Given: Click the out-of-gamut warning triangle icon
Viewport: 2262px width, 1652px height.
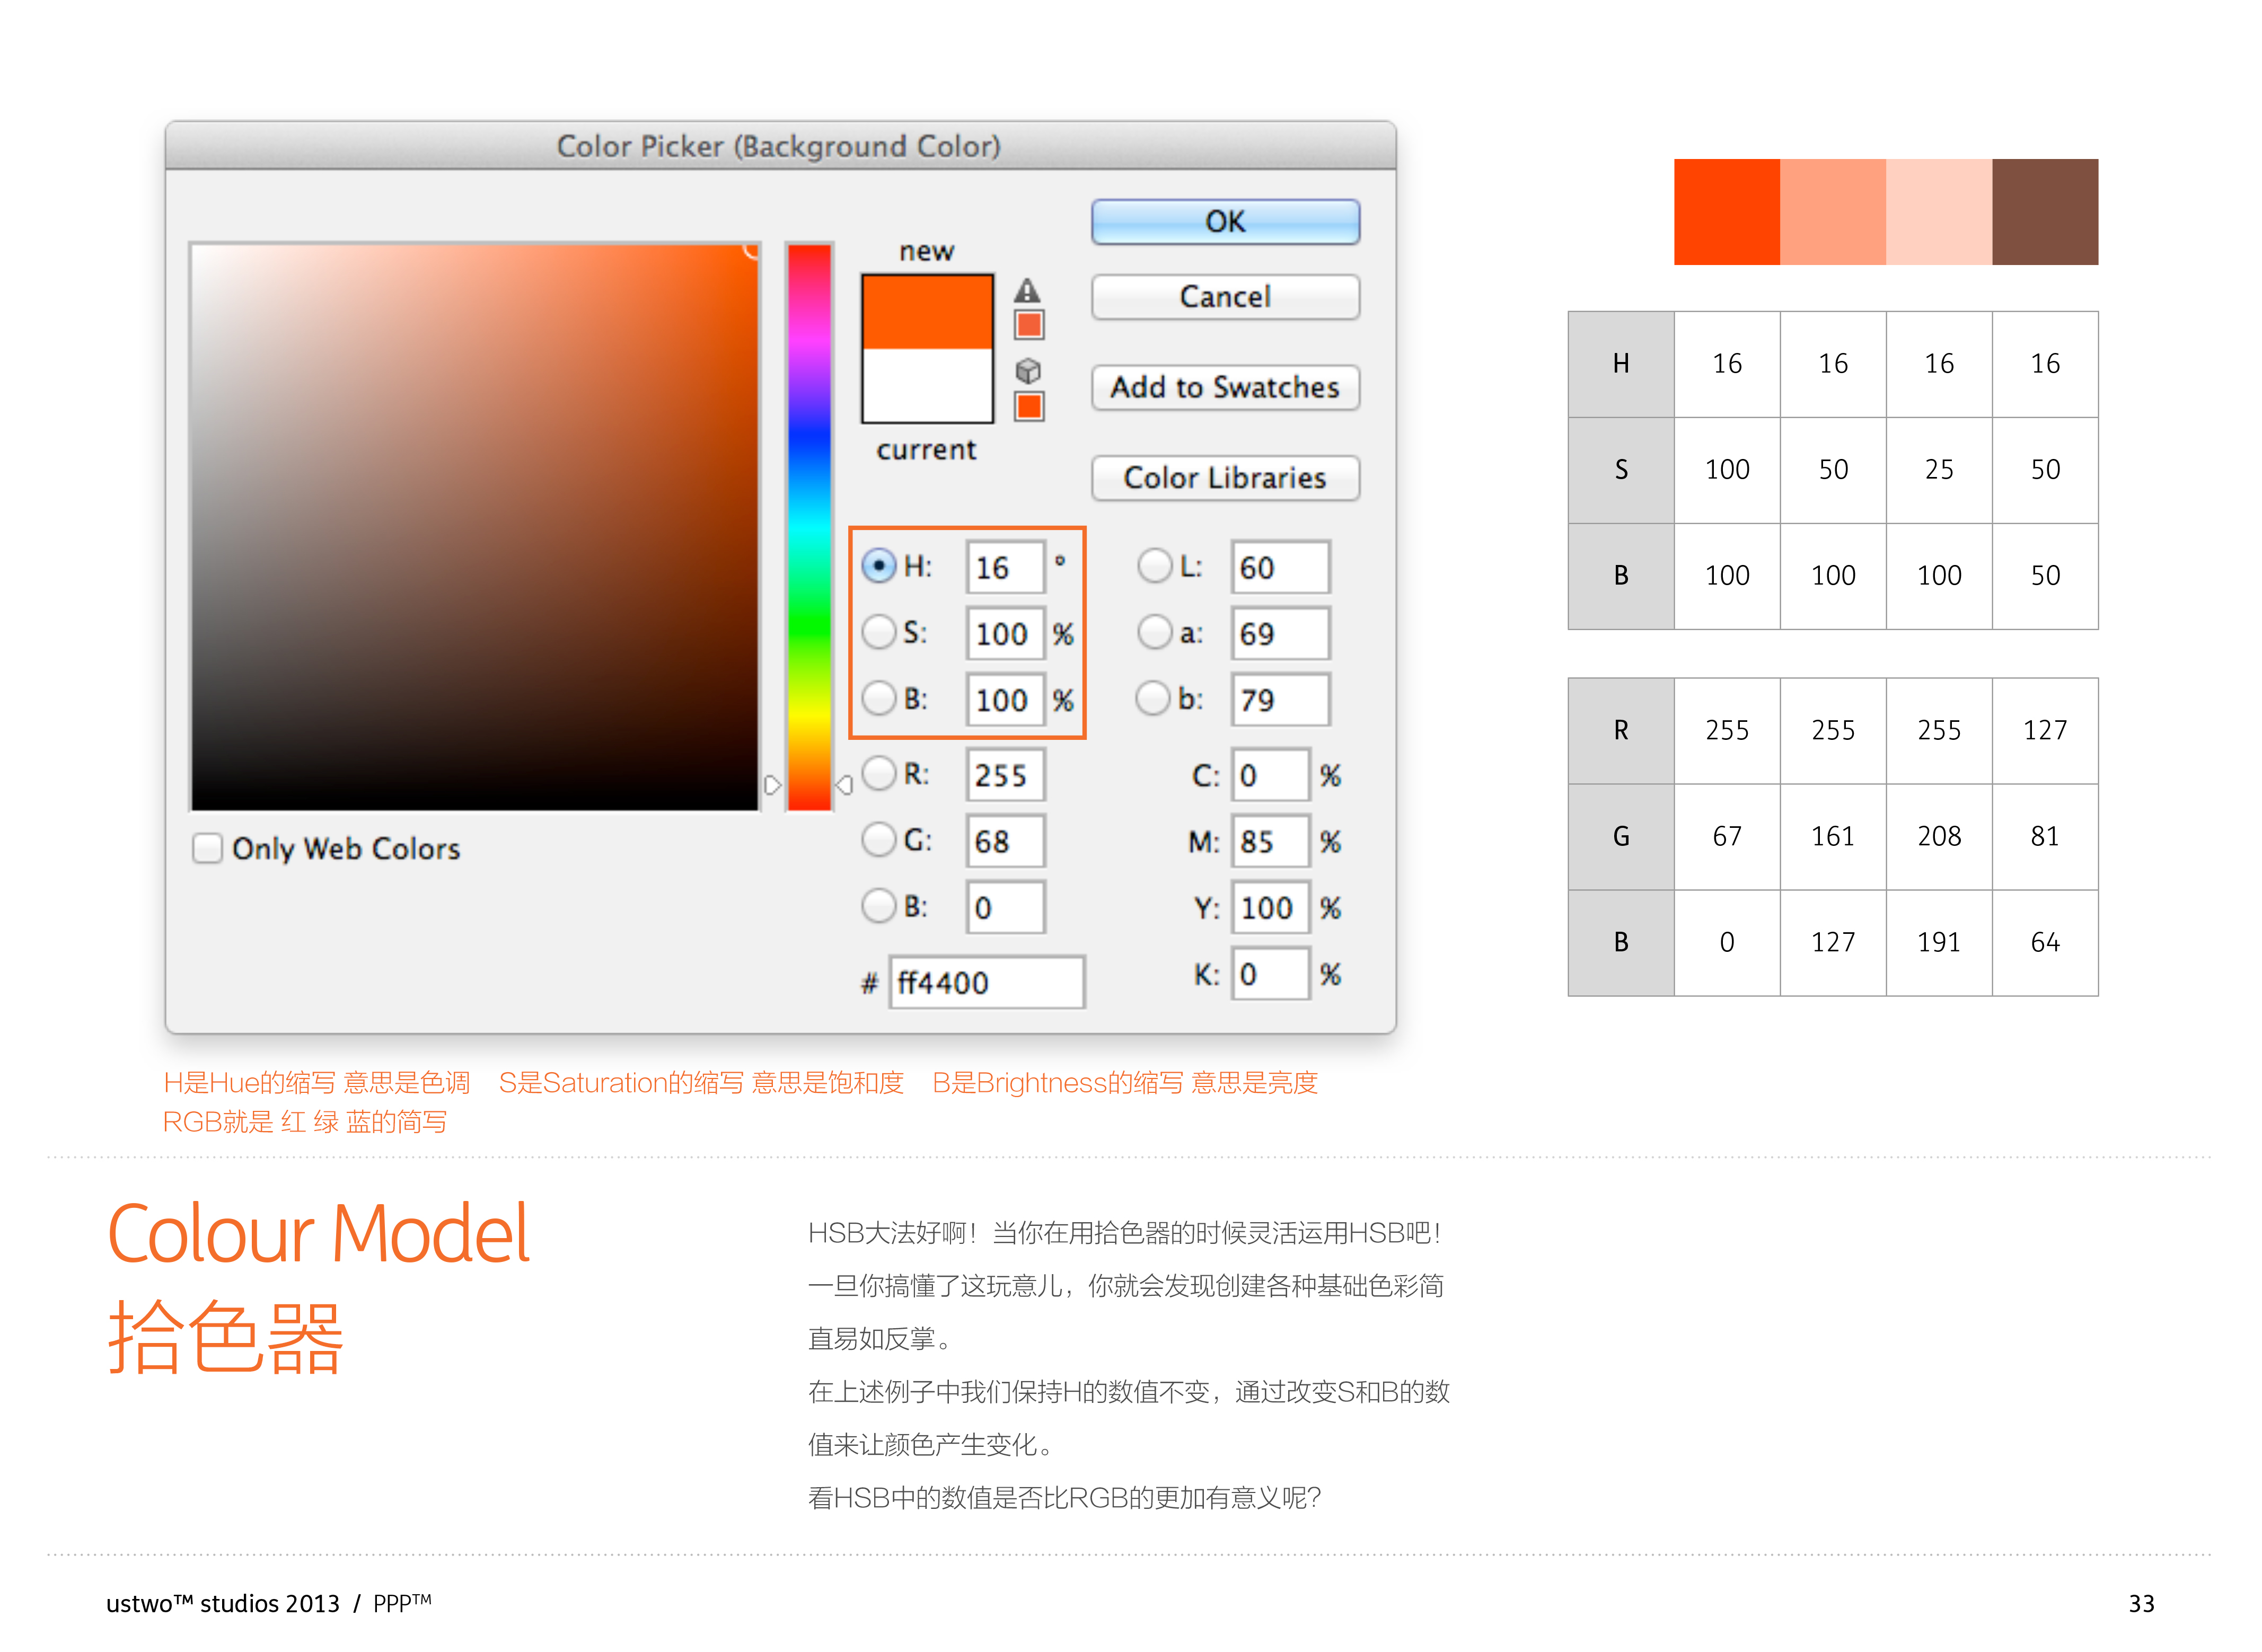Looking at the screenshot, I should tap(1027, 291).
